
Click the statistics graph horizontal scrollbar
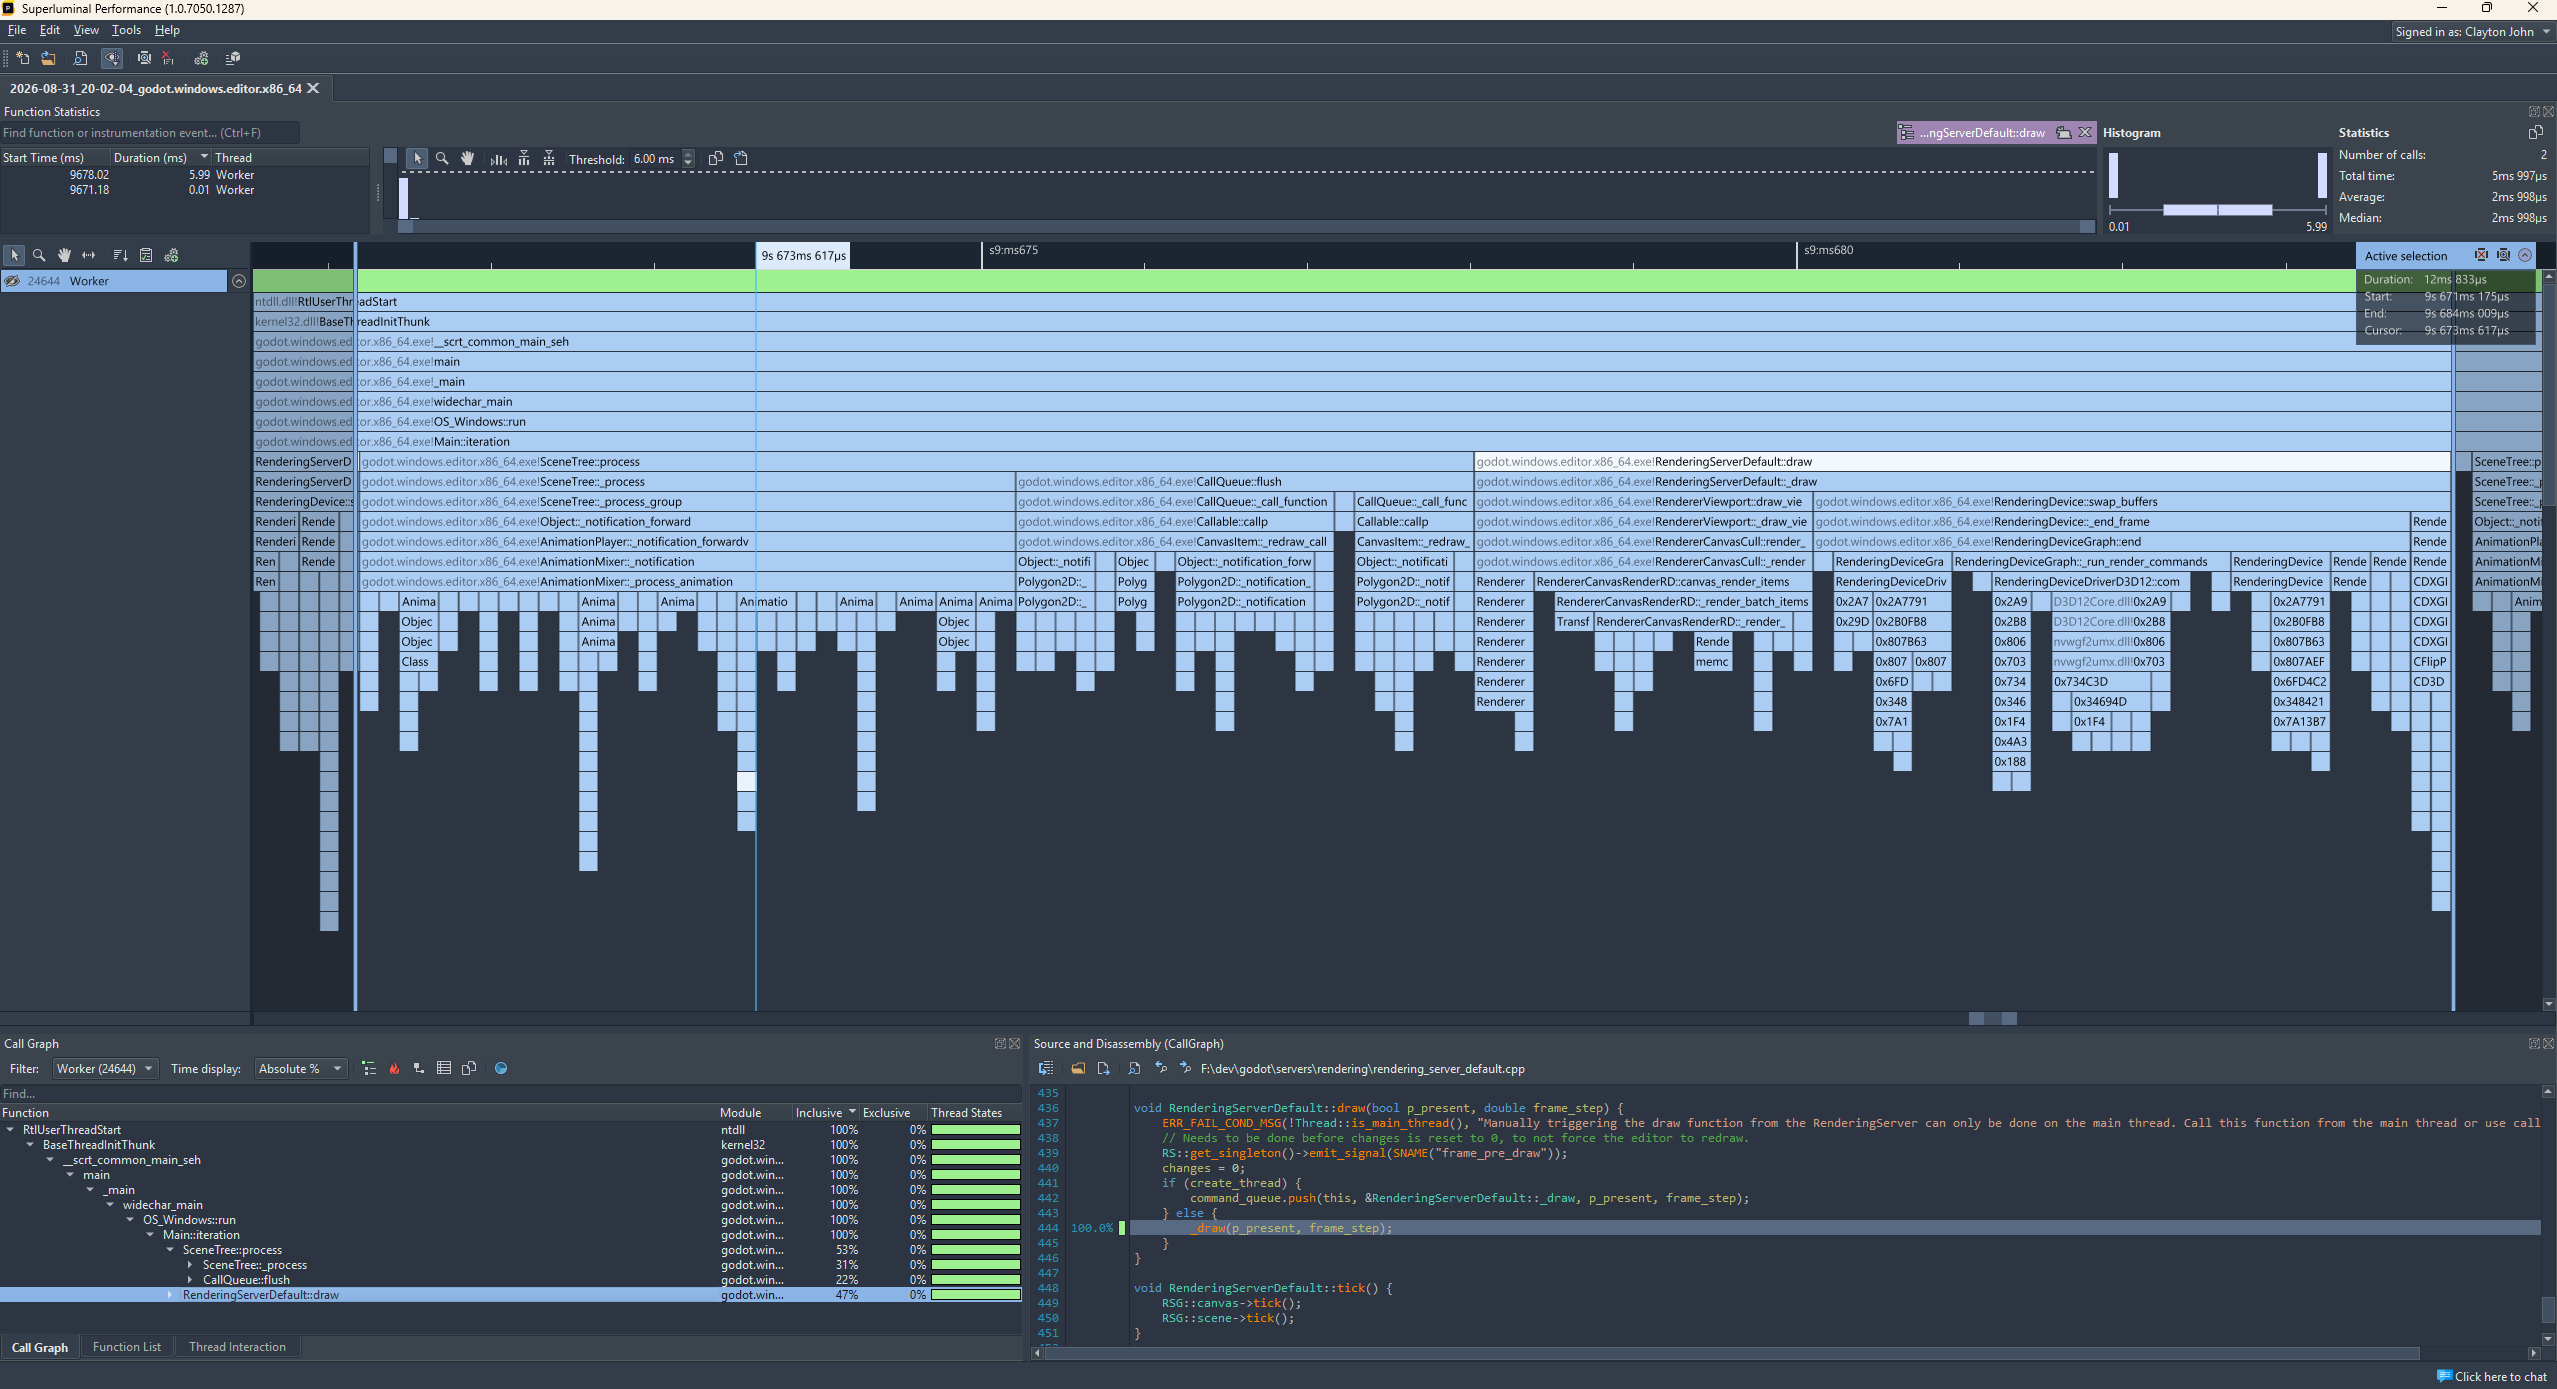pyautogui.click(x=1246, y=226)
